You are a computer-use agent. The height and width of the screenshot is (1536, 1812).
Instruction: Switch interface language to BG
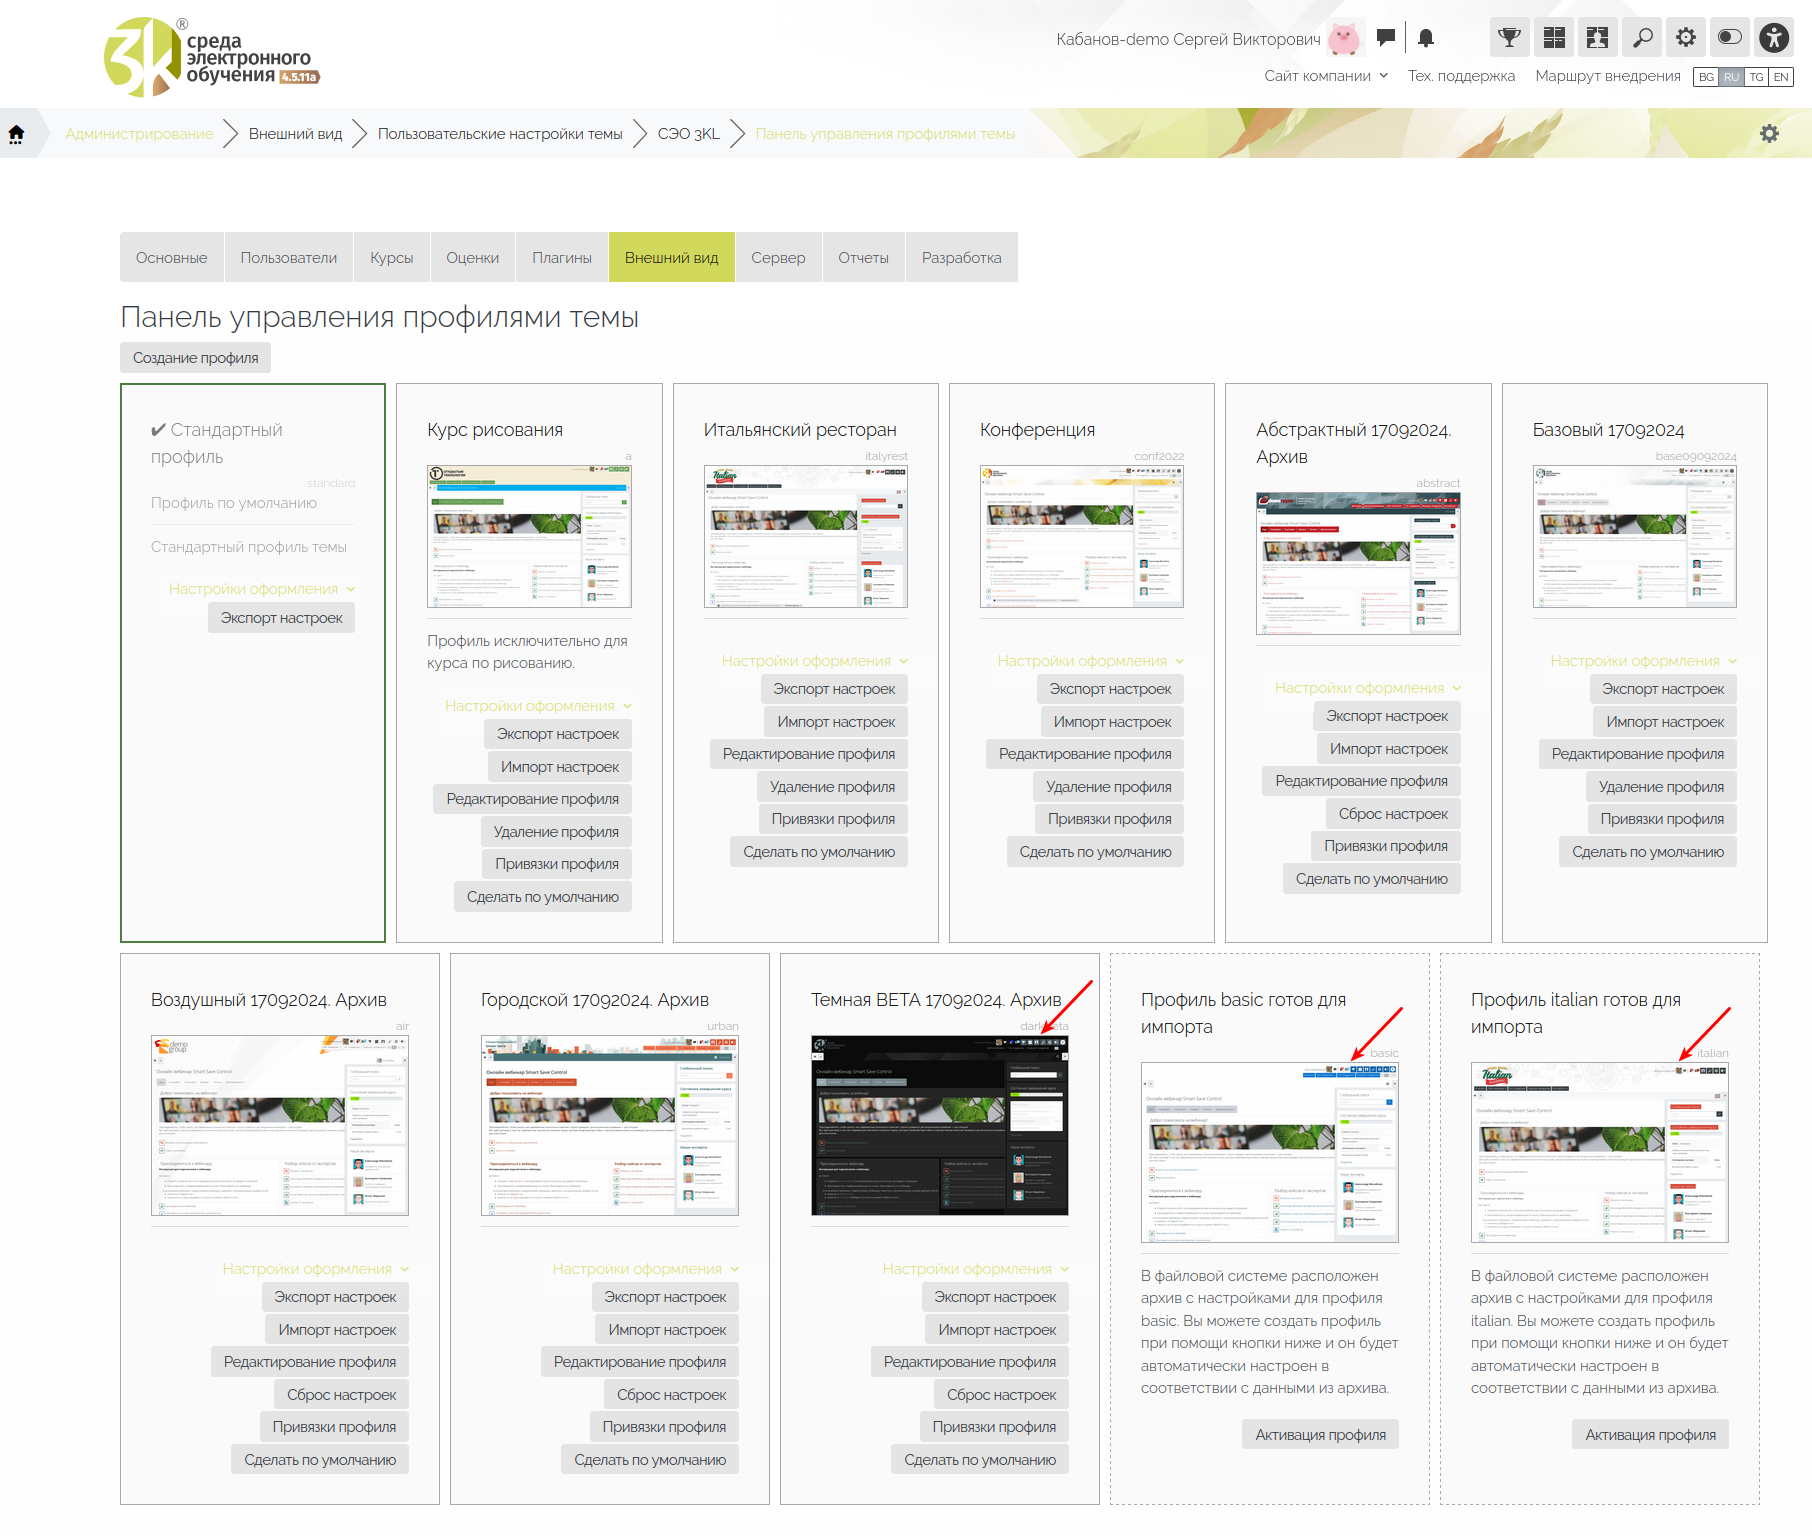tap(1706, 77)
